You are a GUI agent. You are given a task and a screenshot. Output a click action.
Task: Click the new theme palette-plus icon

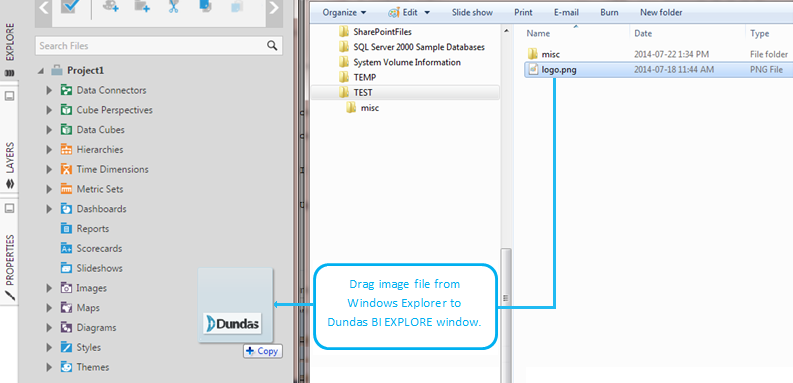110,7
